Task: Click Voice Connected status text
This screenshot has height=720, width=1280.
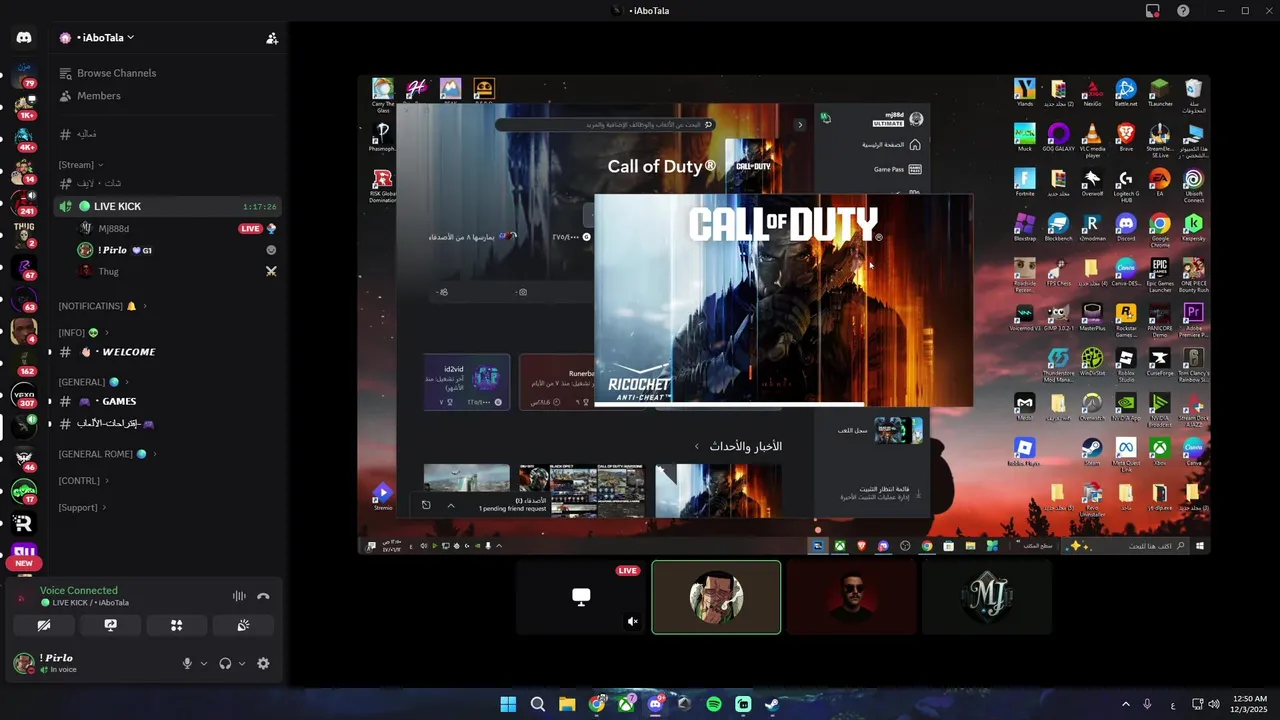Action: coord(78,591)
